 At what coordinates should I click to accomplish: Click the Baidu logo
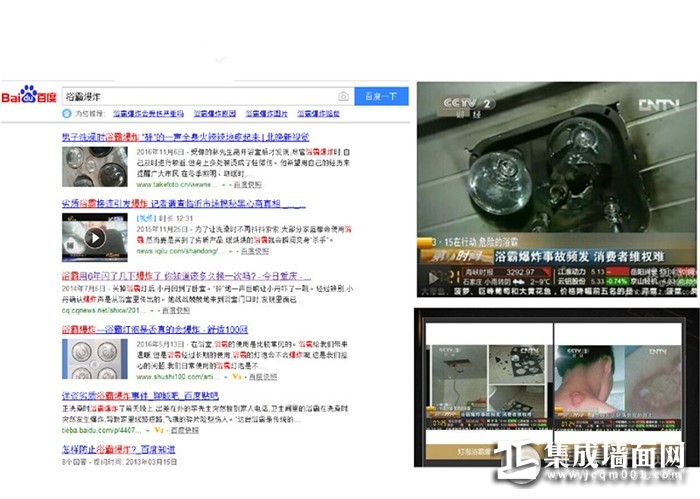click(x=29, y=95)
